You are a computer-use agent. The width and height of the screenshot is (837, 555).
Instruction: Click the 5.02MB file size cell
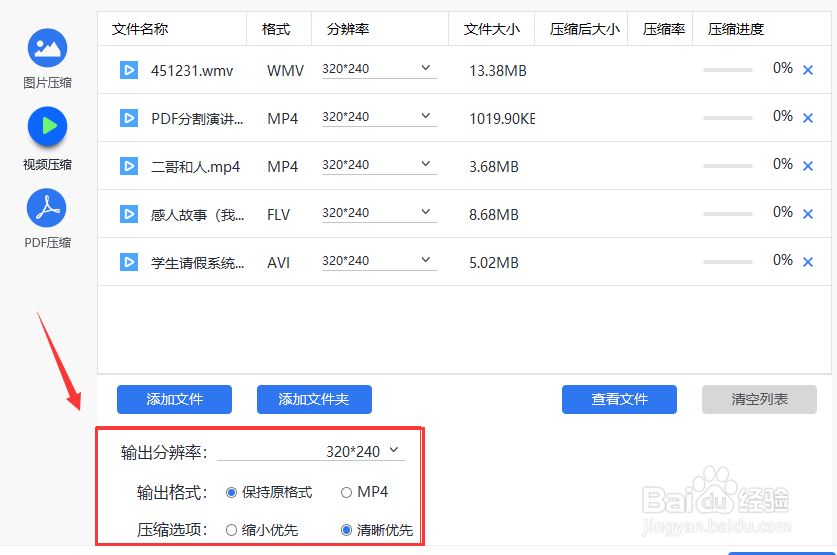pyautogui.click(x=494, y=263)
